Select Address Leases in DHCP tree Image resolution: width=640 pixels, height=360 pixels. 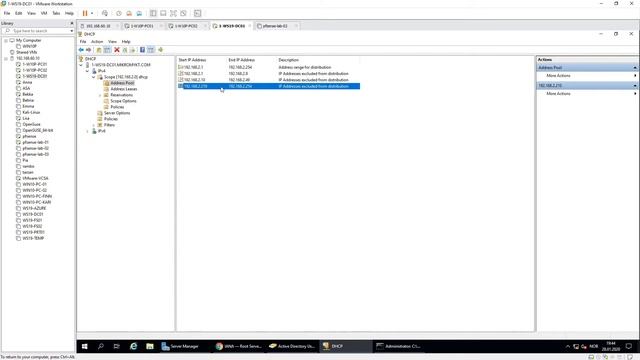(124, 89)
